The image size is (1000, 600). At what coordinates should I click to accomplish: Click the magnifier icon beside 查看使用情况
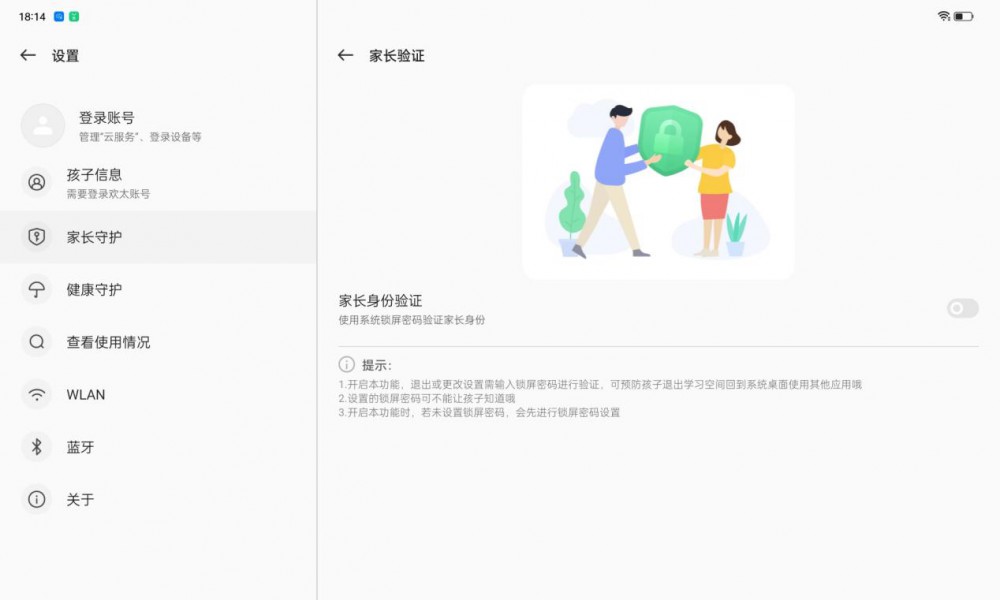coord(36,342)
